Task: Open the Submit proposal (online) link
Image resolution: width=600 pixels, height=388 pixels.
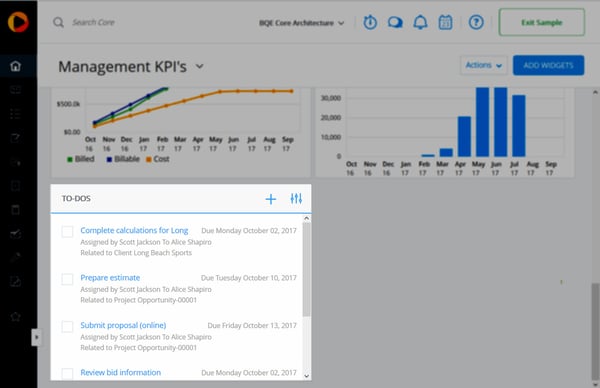Action: click(x=123, y=325)
